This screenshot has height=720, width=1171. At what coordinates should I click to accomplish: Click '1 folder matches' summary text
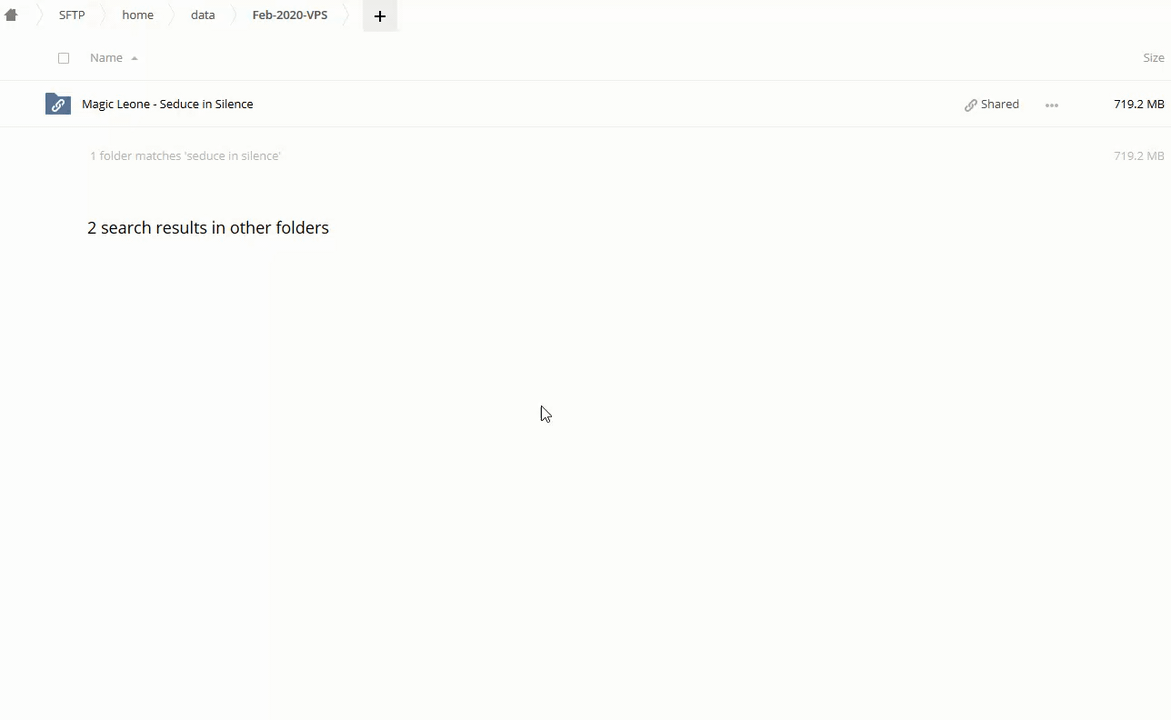pos(185,156)
